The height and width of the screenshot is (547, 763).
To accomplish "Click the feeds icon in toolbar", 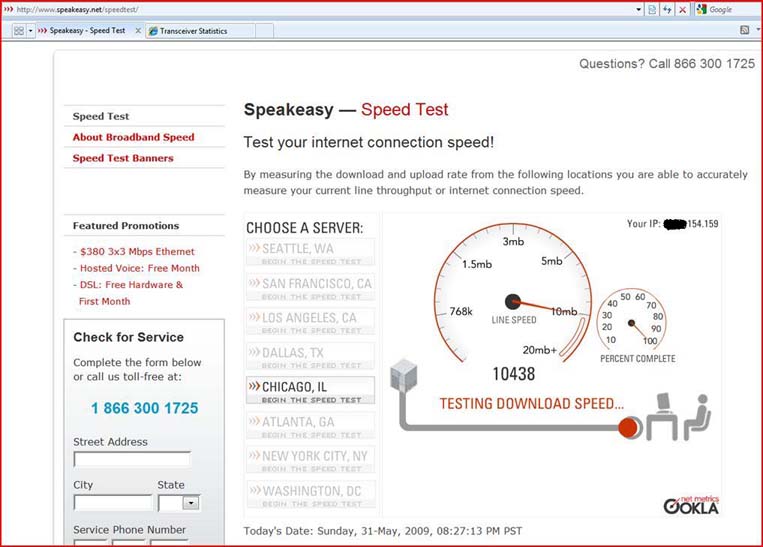I will point(745,30).
